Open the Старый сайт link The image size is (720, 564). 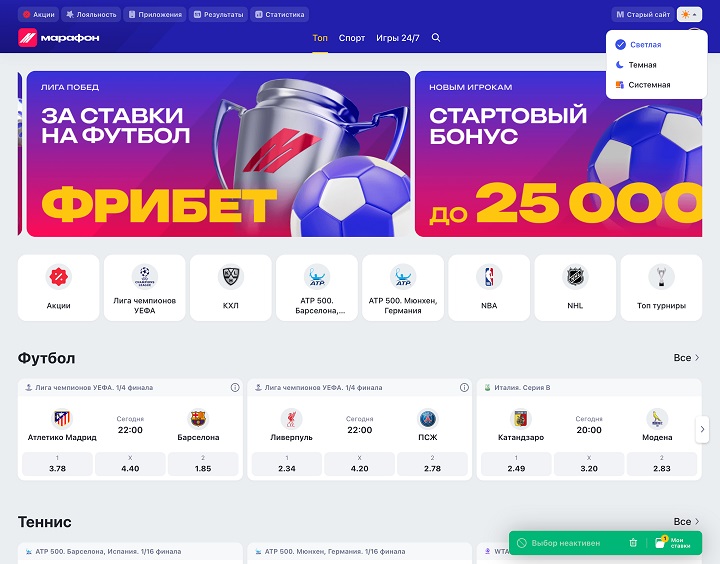tap(643, 15)
